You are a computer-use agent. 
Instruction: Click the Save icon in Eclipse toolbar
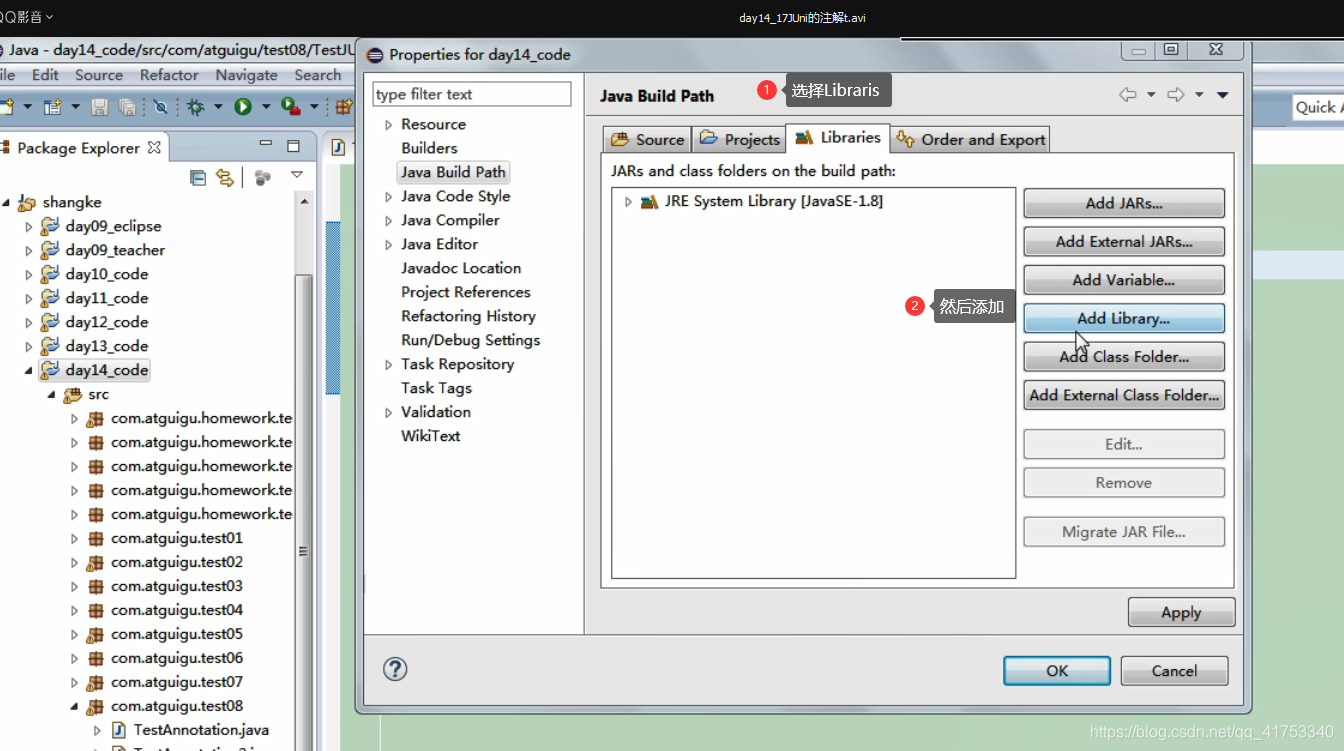click(99, 106)
